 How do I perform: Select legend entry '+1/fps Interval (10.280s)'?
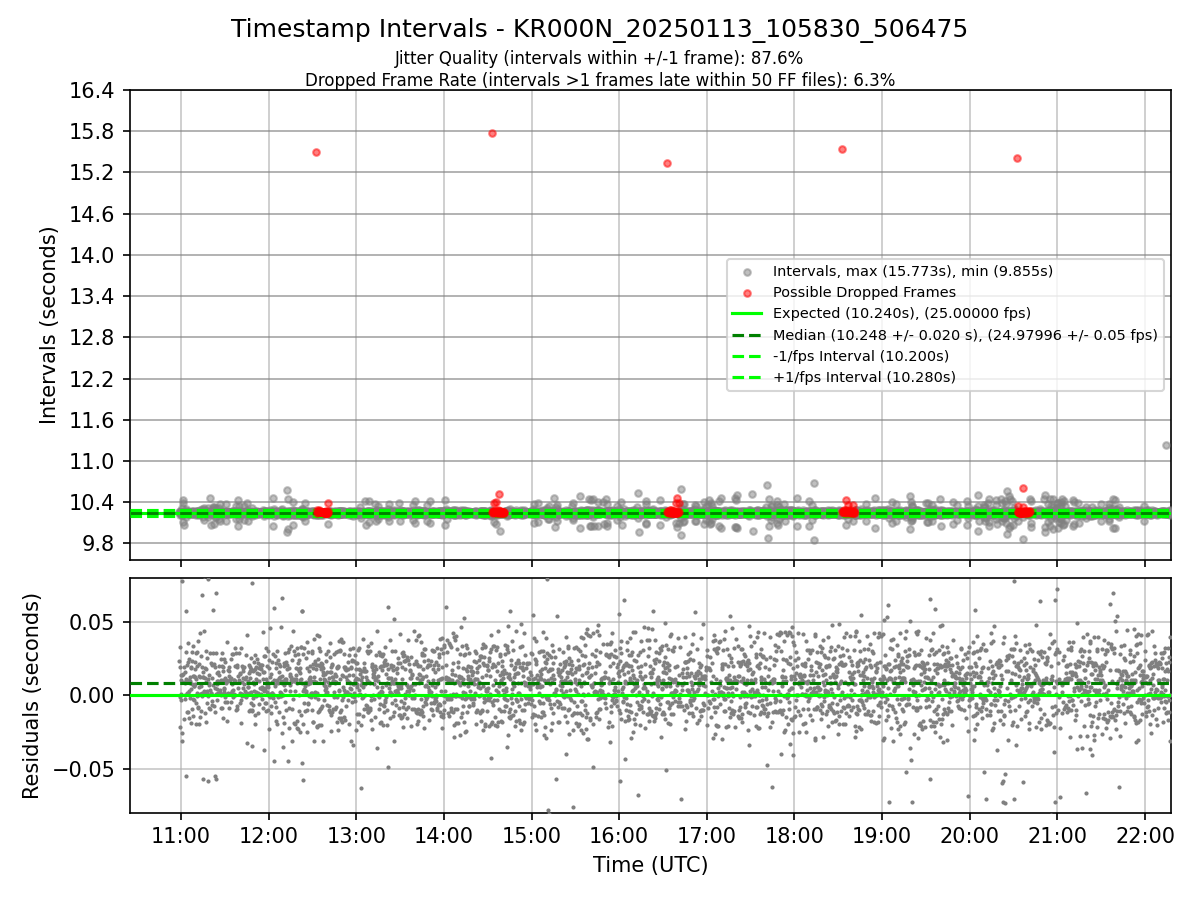point(864,377)
